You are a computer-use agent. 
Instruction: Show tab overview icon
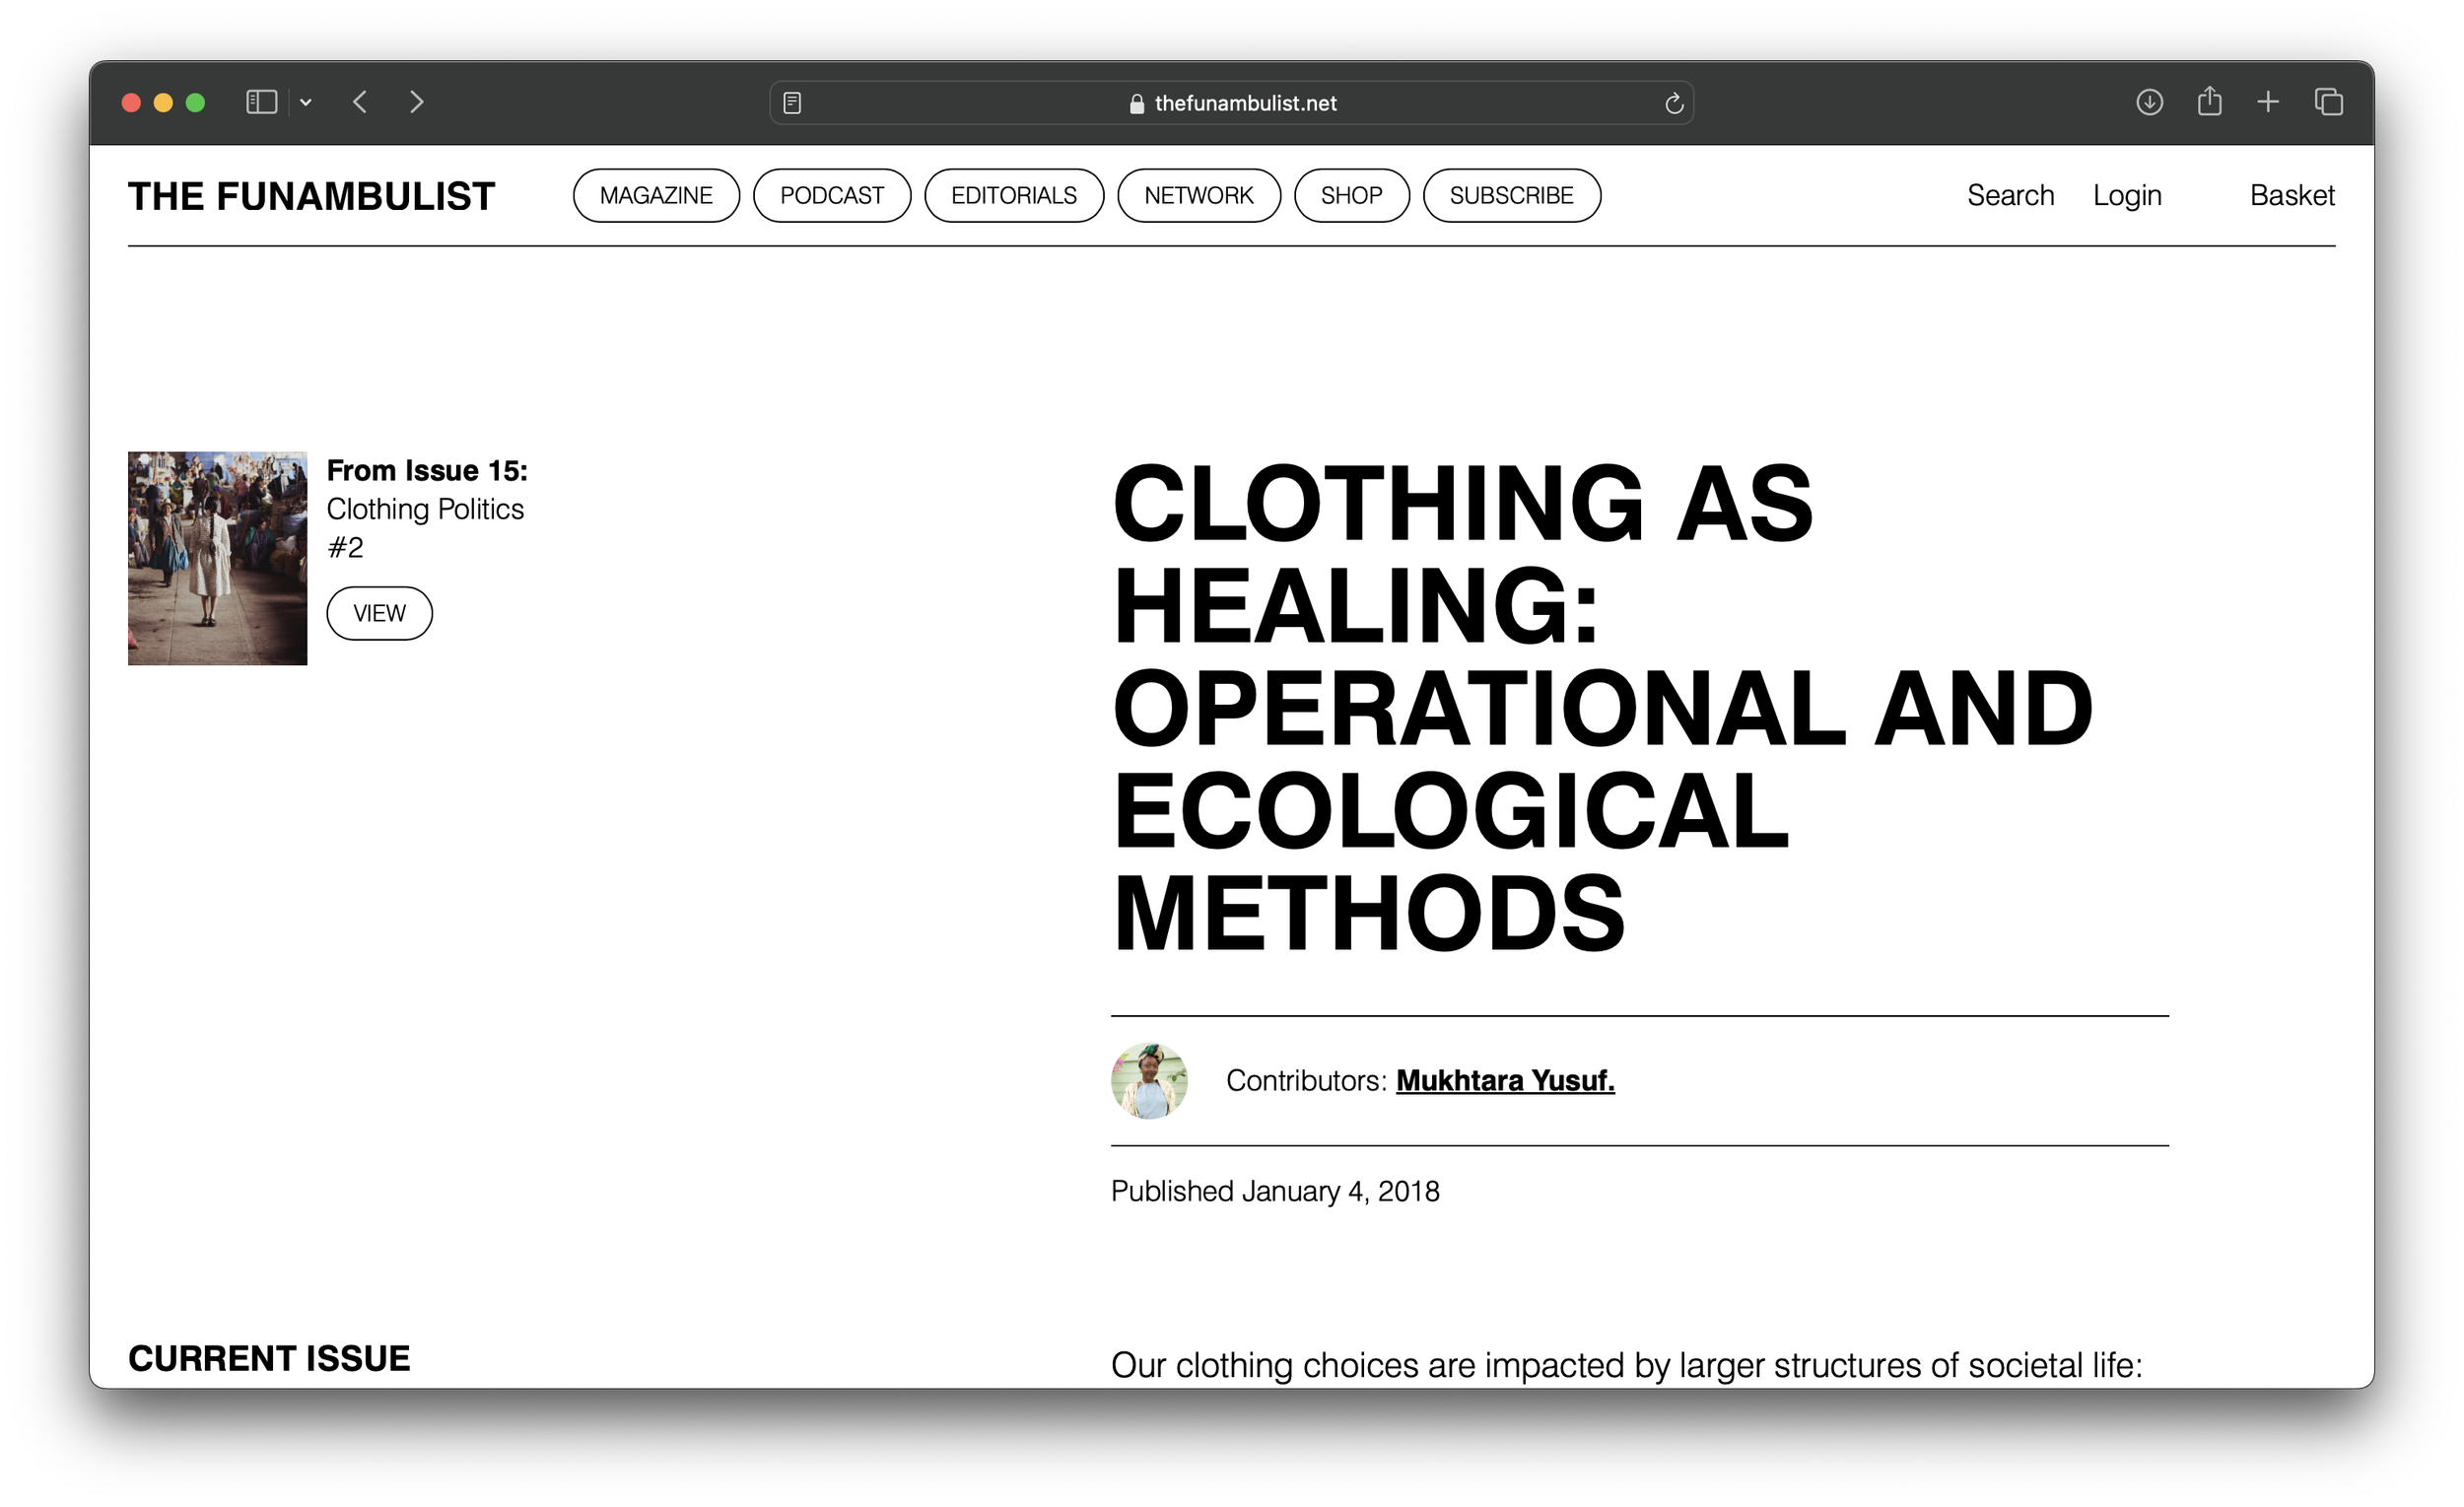[x=2328, y=102]
